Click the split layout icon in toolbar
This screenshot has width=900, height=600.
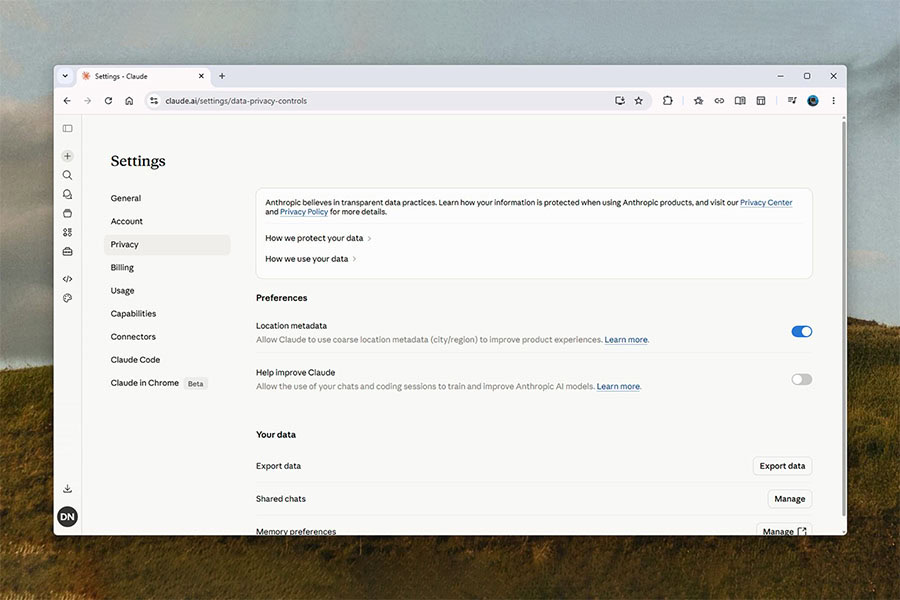point(761,101)
